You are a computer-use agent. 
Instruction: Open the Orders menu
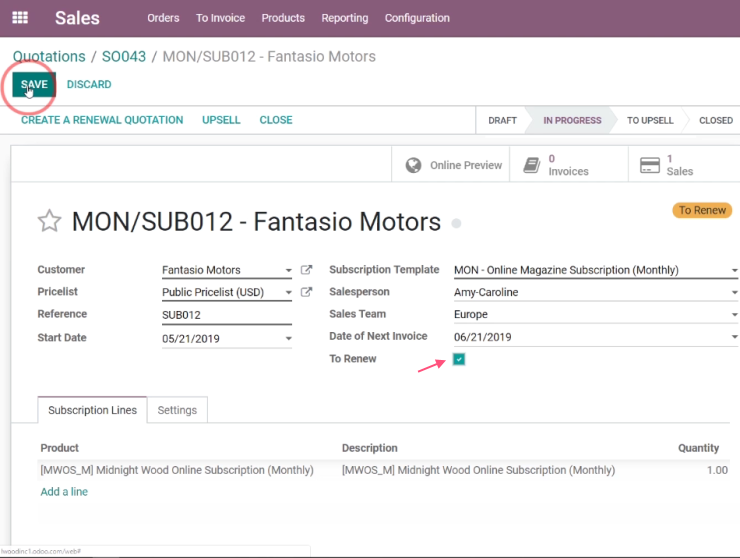point(163,18)
